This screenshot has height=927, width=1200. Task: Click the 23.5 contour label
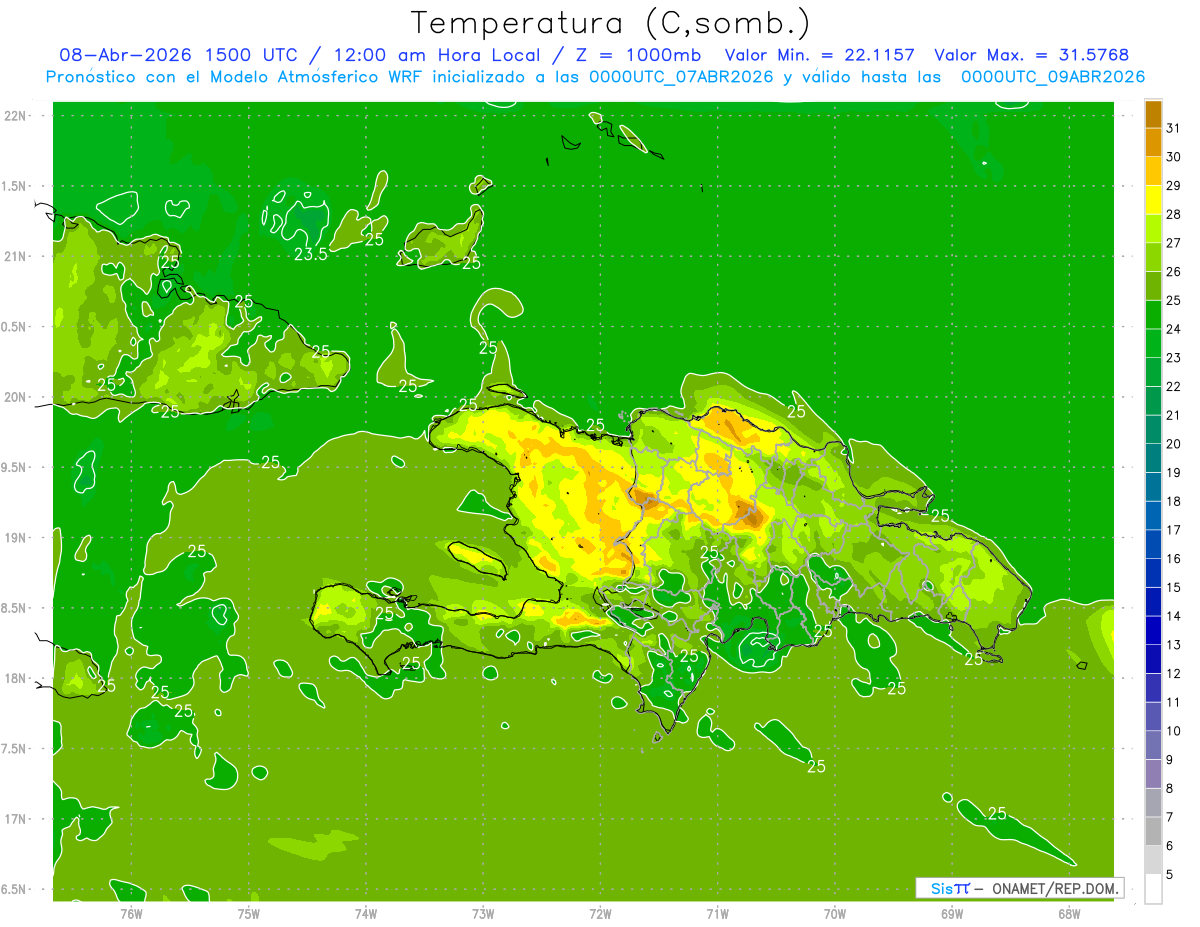tap(311, 255)
